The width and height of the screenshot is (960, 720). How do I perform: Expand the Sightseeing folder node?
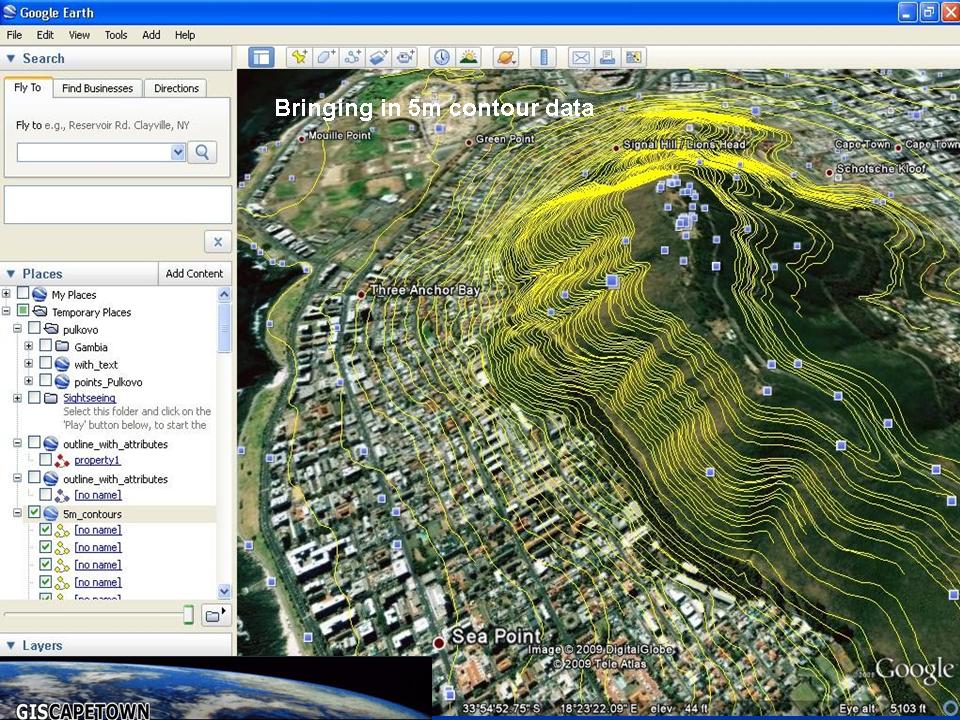(17, 398)
